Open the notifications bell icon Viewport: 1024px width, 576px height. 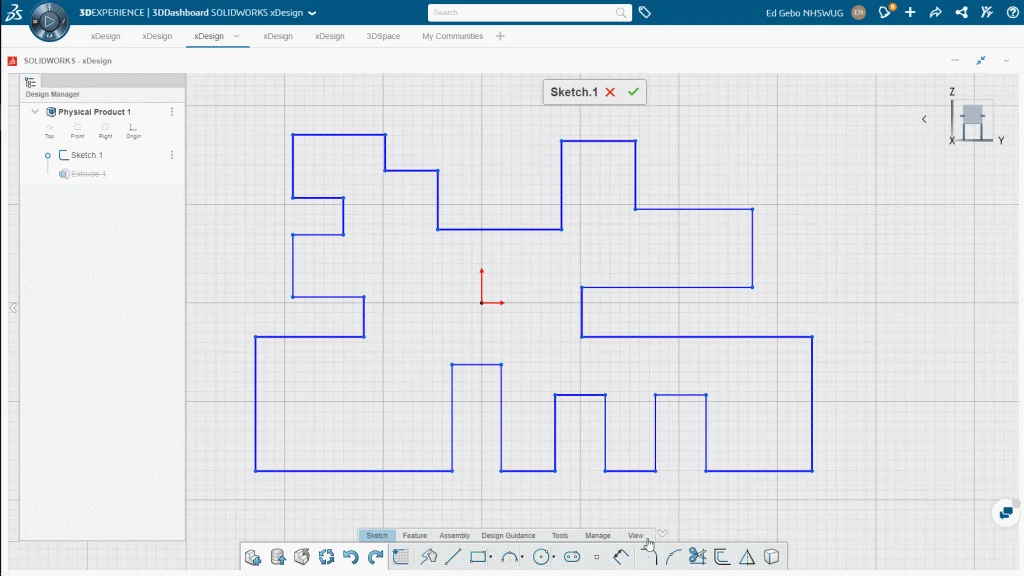pyautogui.click(x=885, y=12)
